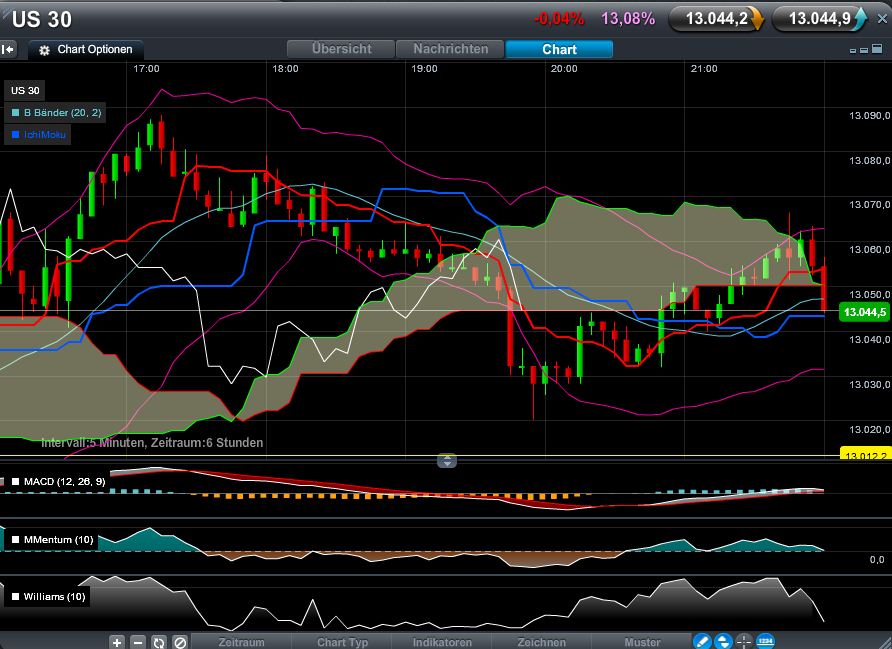Click the panel divider up-down handle

(x=447, y=461)
